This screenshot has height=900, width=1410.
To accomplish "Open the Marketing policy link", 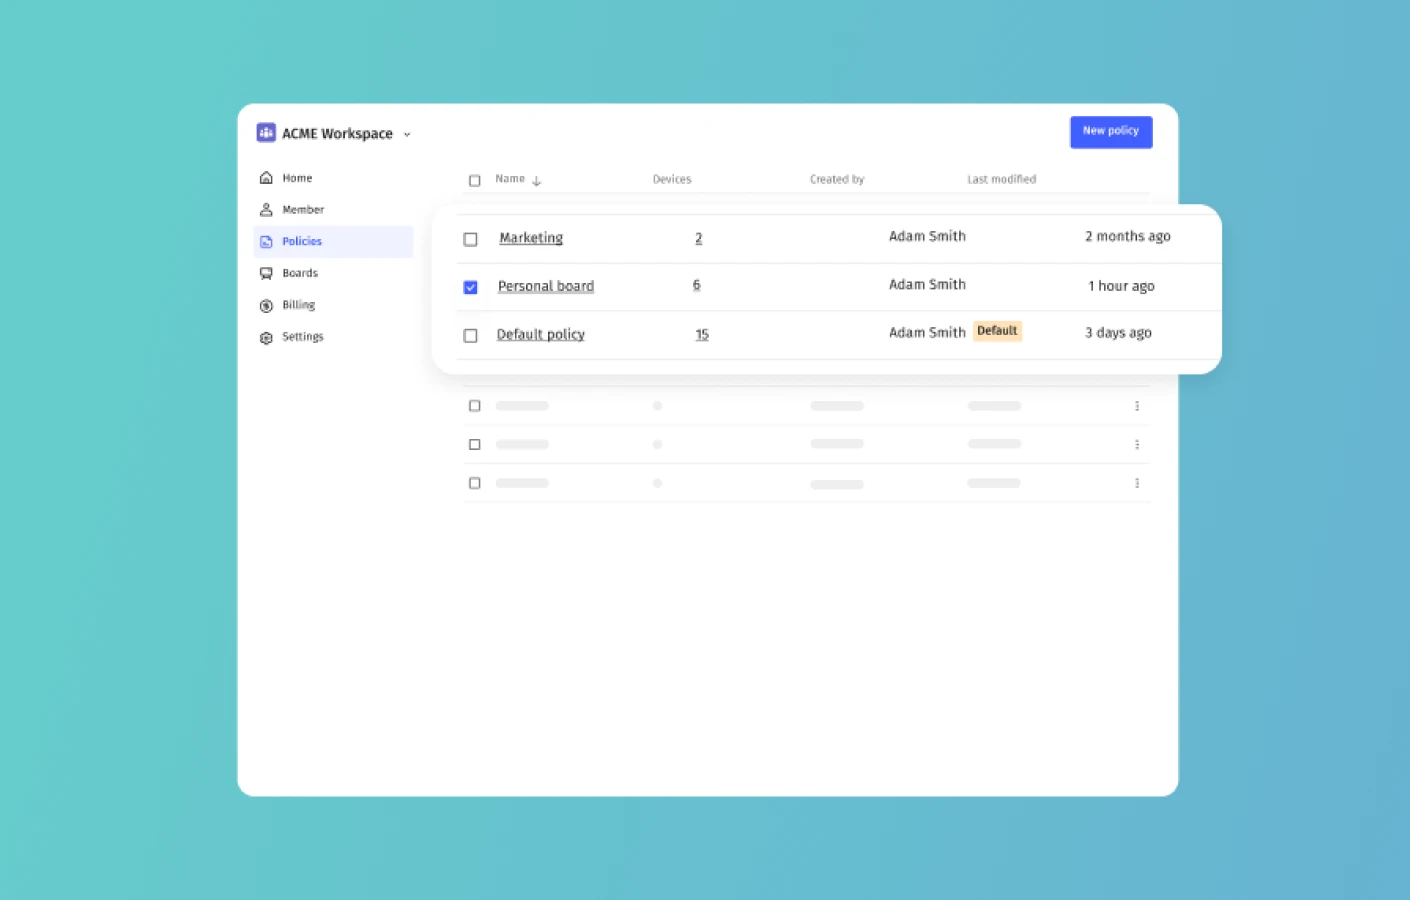I will coord(531,238).
